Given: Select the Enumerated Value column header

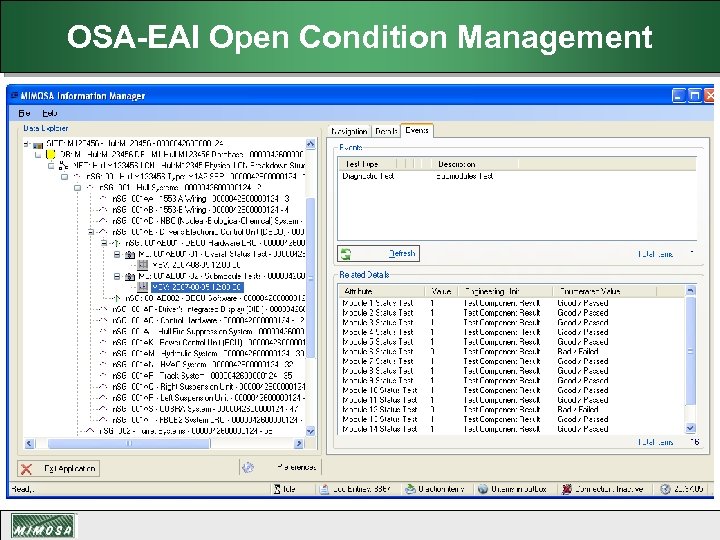Looking at the screenshot, I should coord(605,291).
